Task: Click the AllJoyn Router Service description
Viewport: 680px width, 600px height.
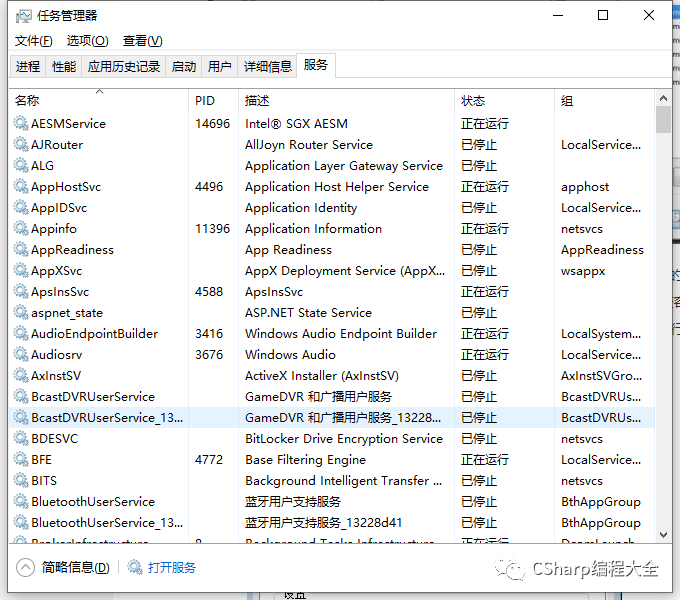Action: pyautogui.click(x=309, y=145)
